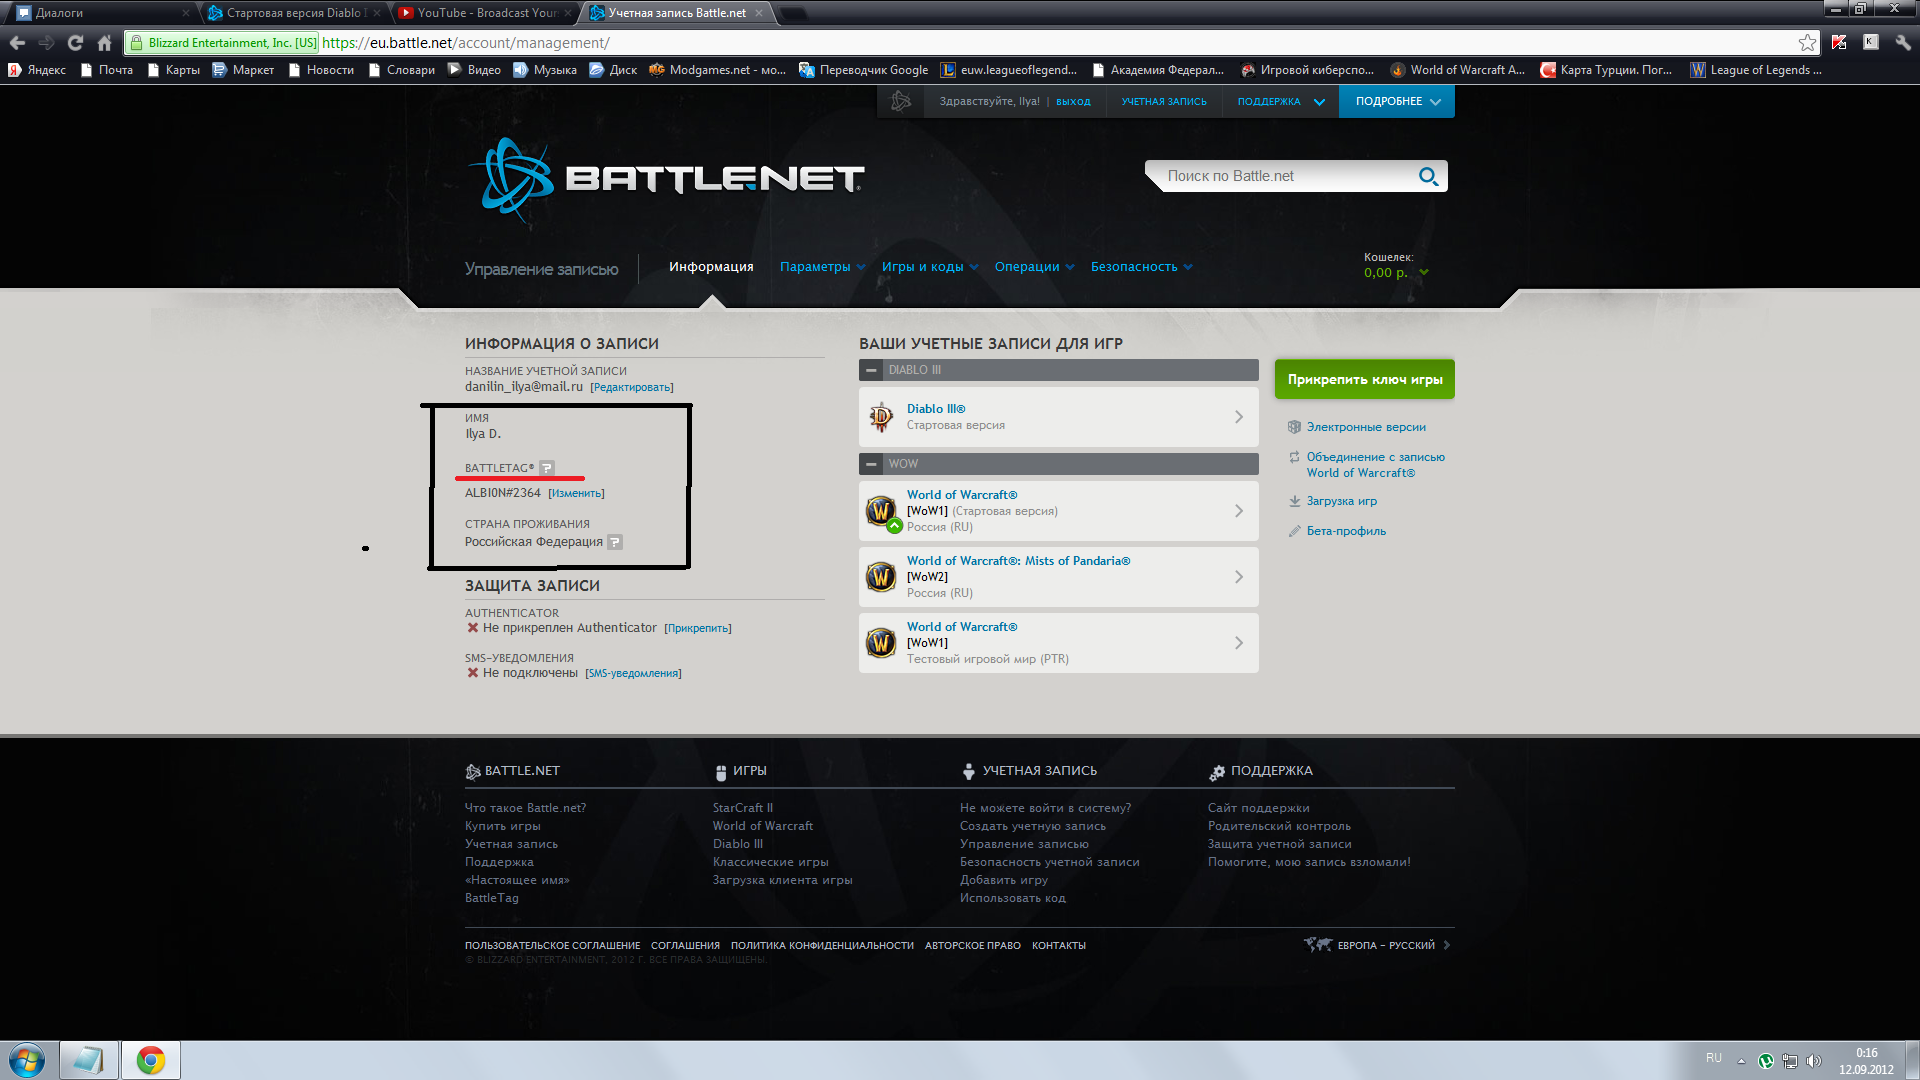Screen dimensions: 1920x1080
Task: Open Mists of Pandaria account row
Action: (x=1058, y=577)
